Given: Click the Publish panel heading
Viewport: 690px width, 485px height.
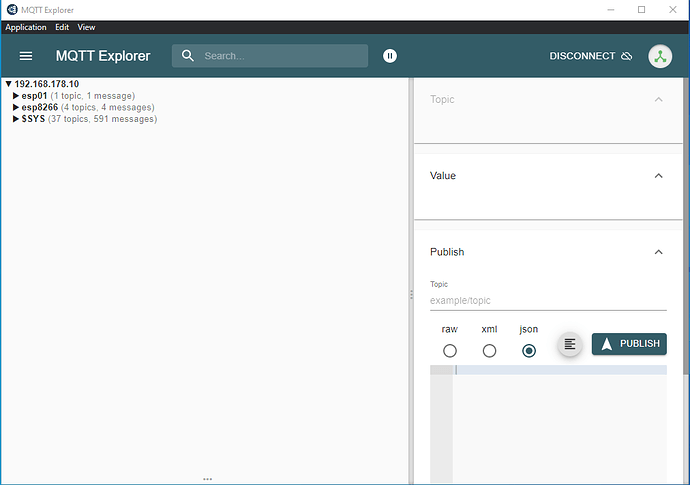Looking at the screenshot, I should (x=447, y=252).
